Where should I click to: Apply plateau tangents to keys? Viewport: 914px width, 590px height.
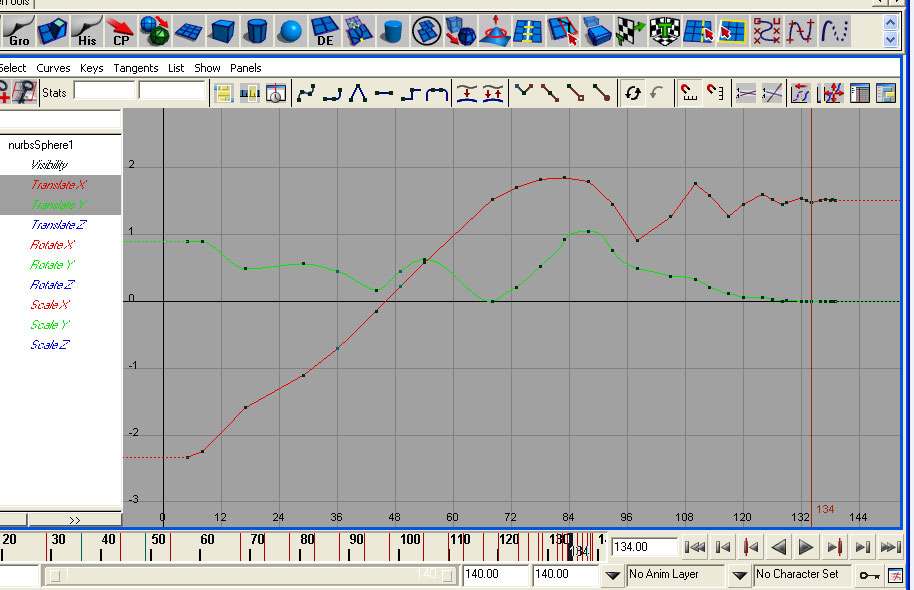437,93
